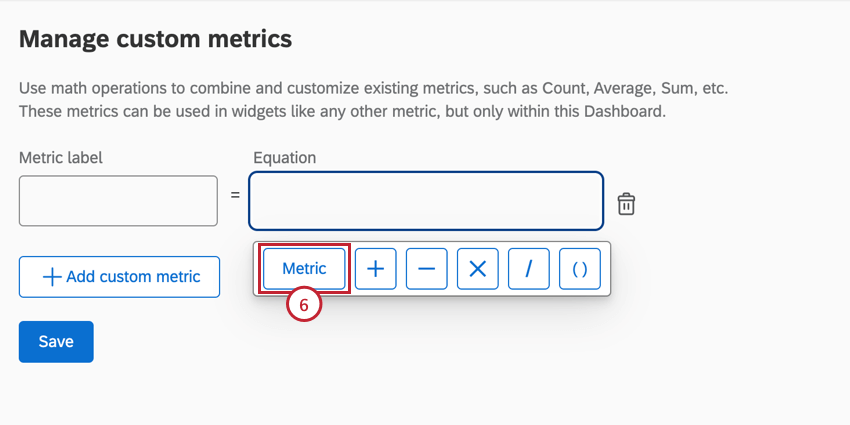Click the Add custom metric button label

(x=133, y=277)
